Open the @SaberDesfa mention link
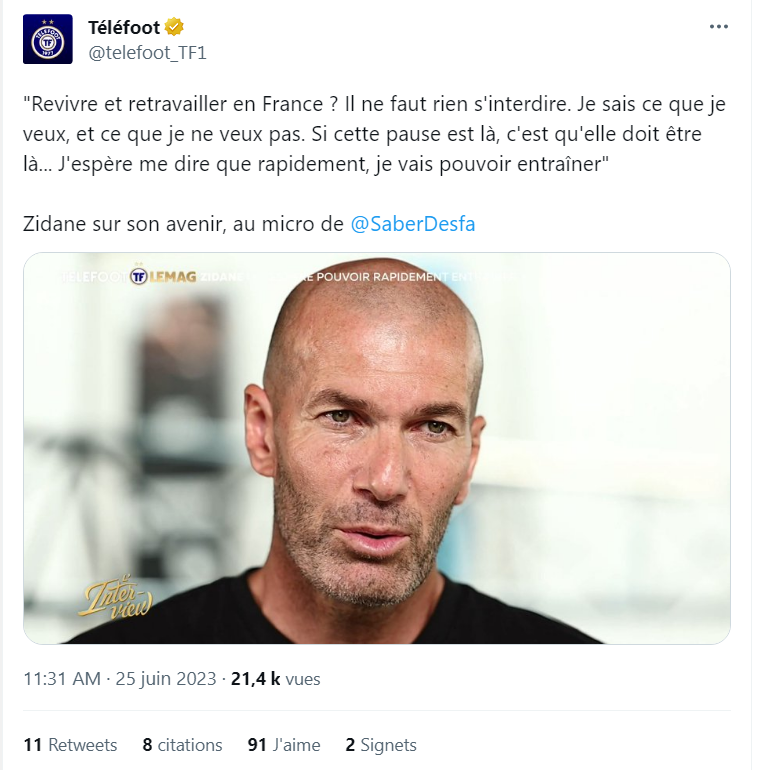 click(413, 224)
